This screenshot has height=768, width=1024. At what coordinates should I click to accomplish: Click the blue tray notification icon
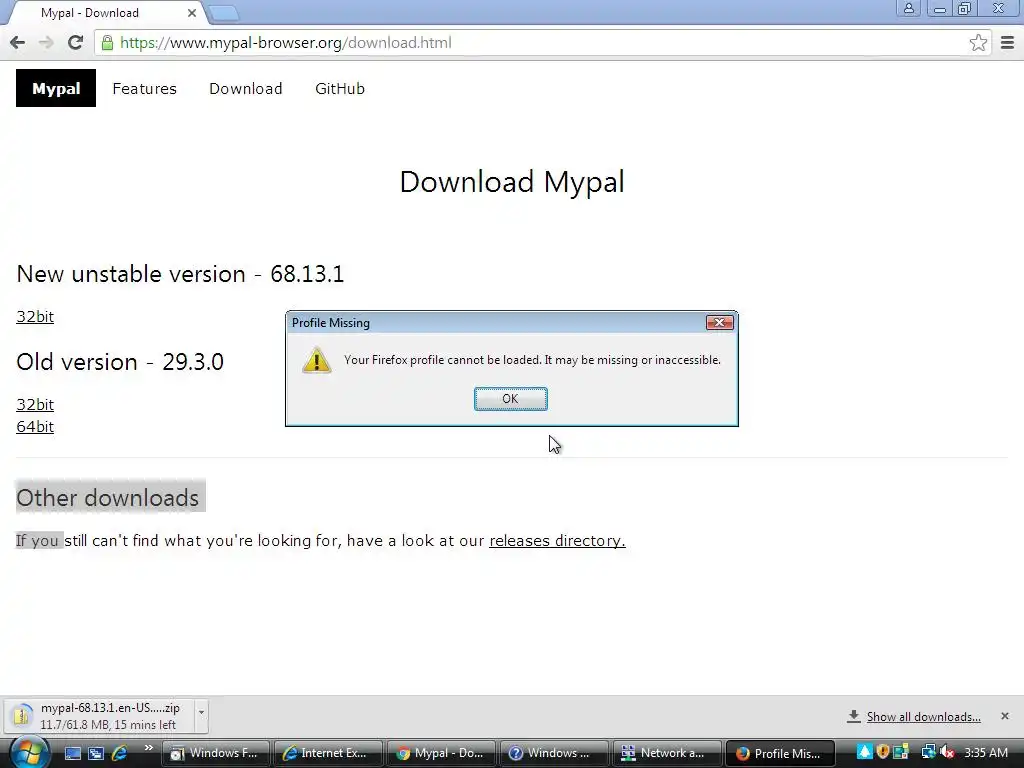[x=865, y=752]
